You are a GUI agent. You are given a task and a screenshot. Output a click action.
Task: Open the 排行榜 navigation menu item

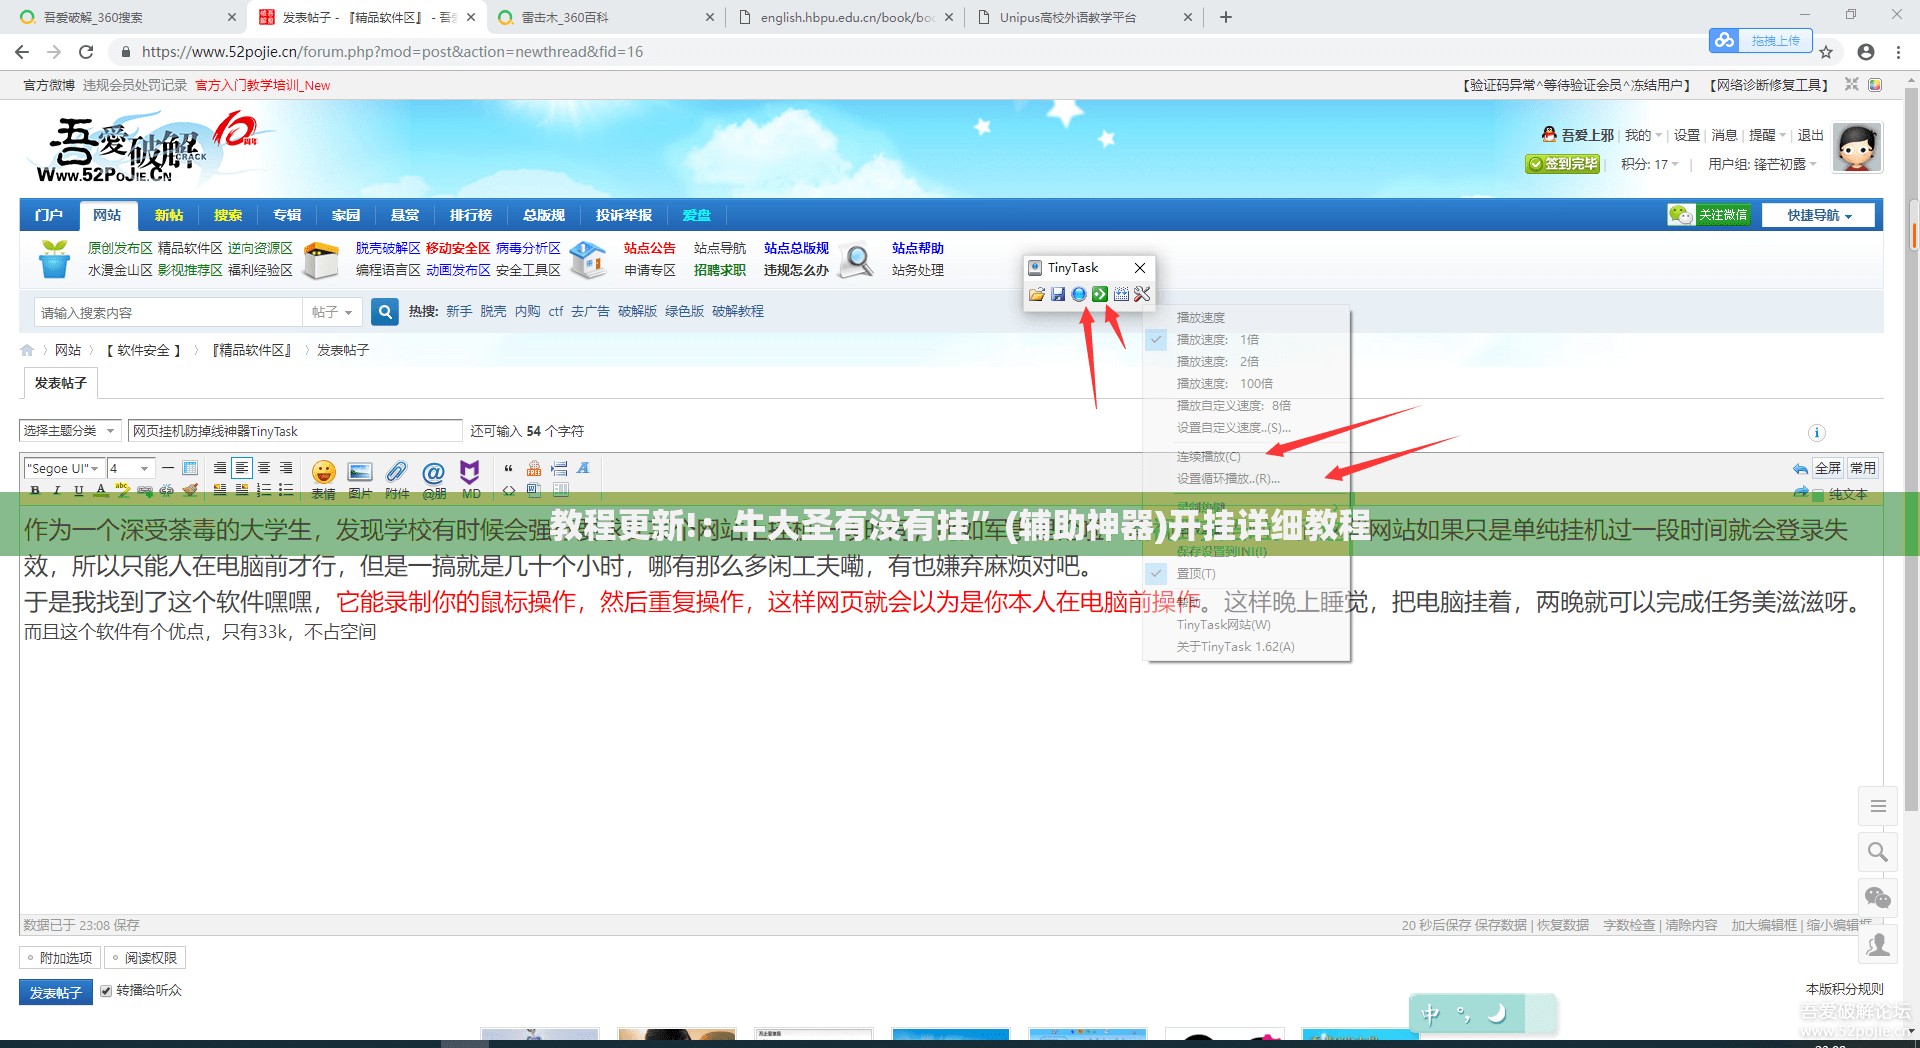(471, 215)
